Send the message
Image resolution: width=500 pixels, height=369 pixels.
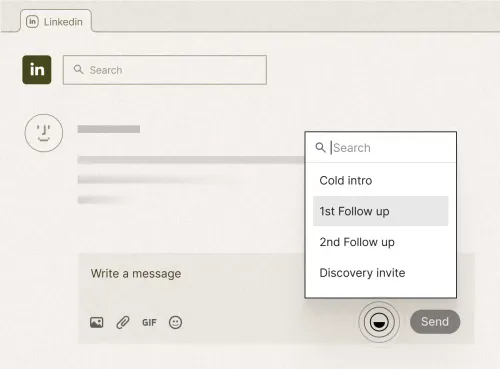(435, 322)
